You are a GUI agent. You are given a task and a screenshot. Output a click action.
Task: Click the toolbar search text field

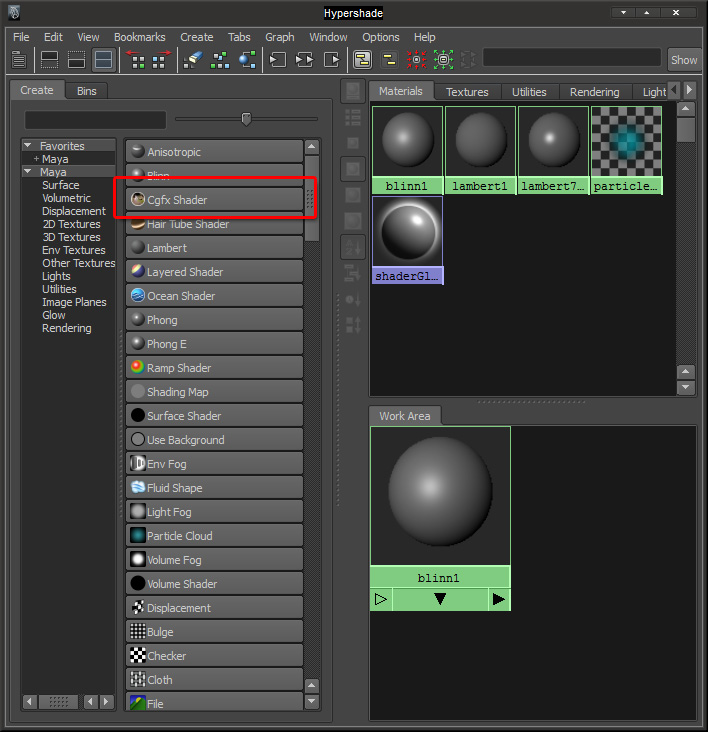coord(572,58)
